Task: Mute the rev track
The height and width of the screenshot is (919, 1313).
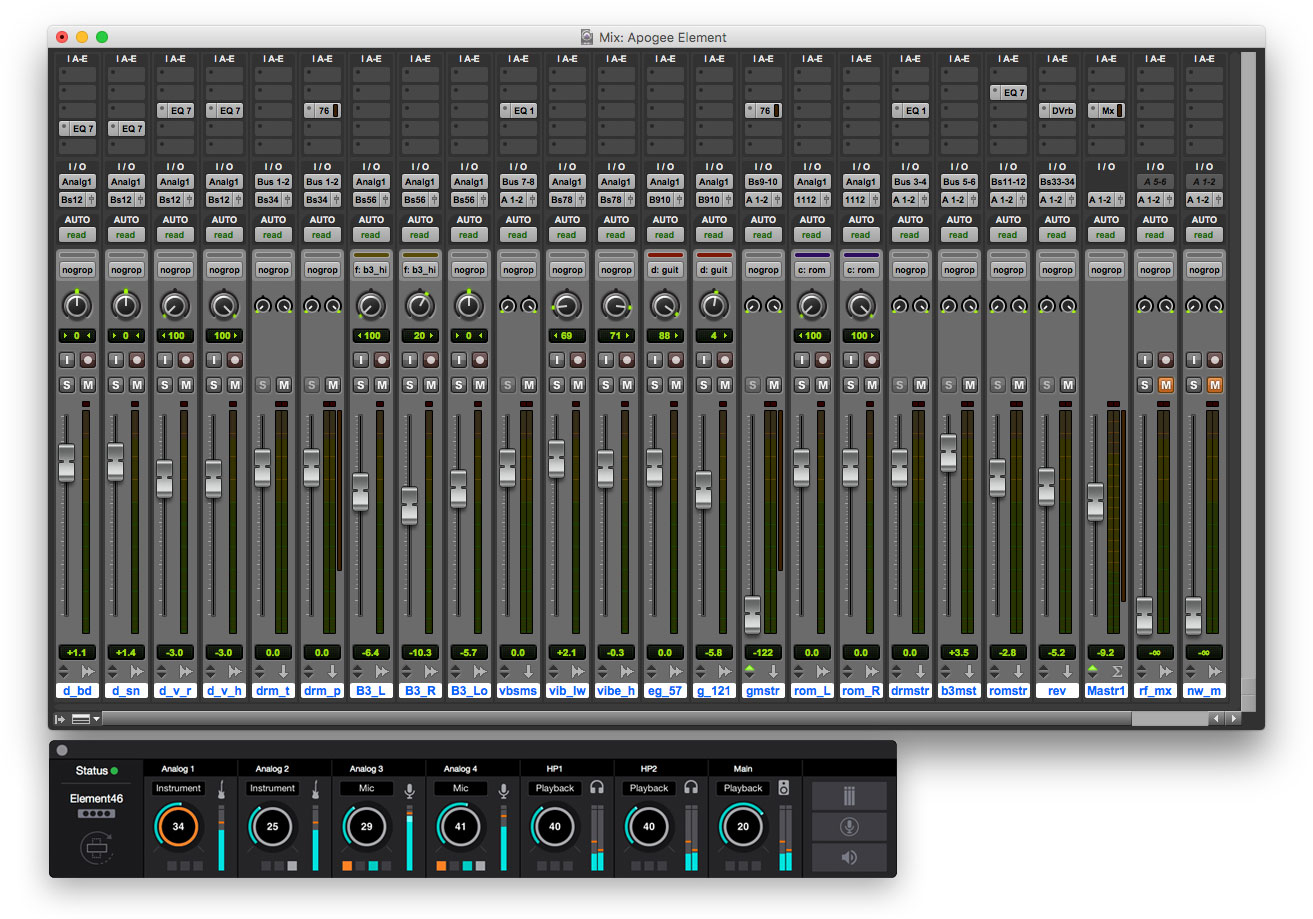Action: pyautogui.click(x=1068, y=385)
